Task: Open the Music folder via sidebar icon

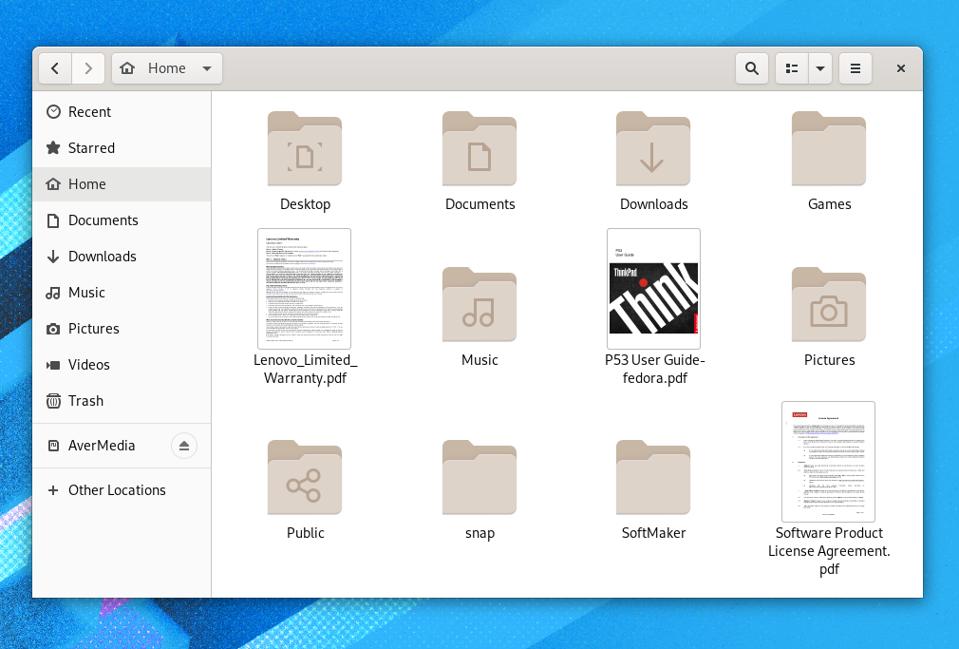Action: point(88,292)
